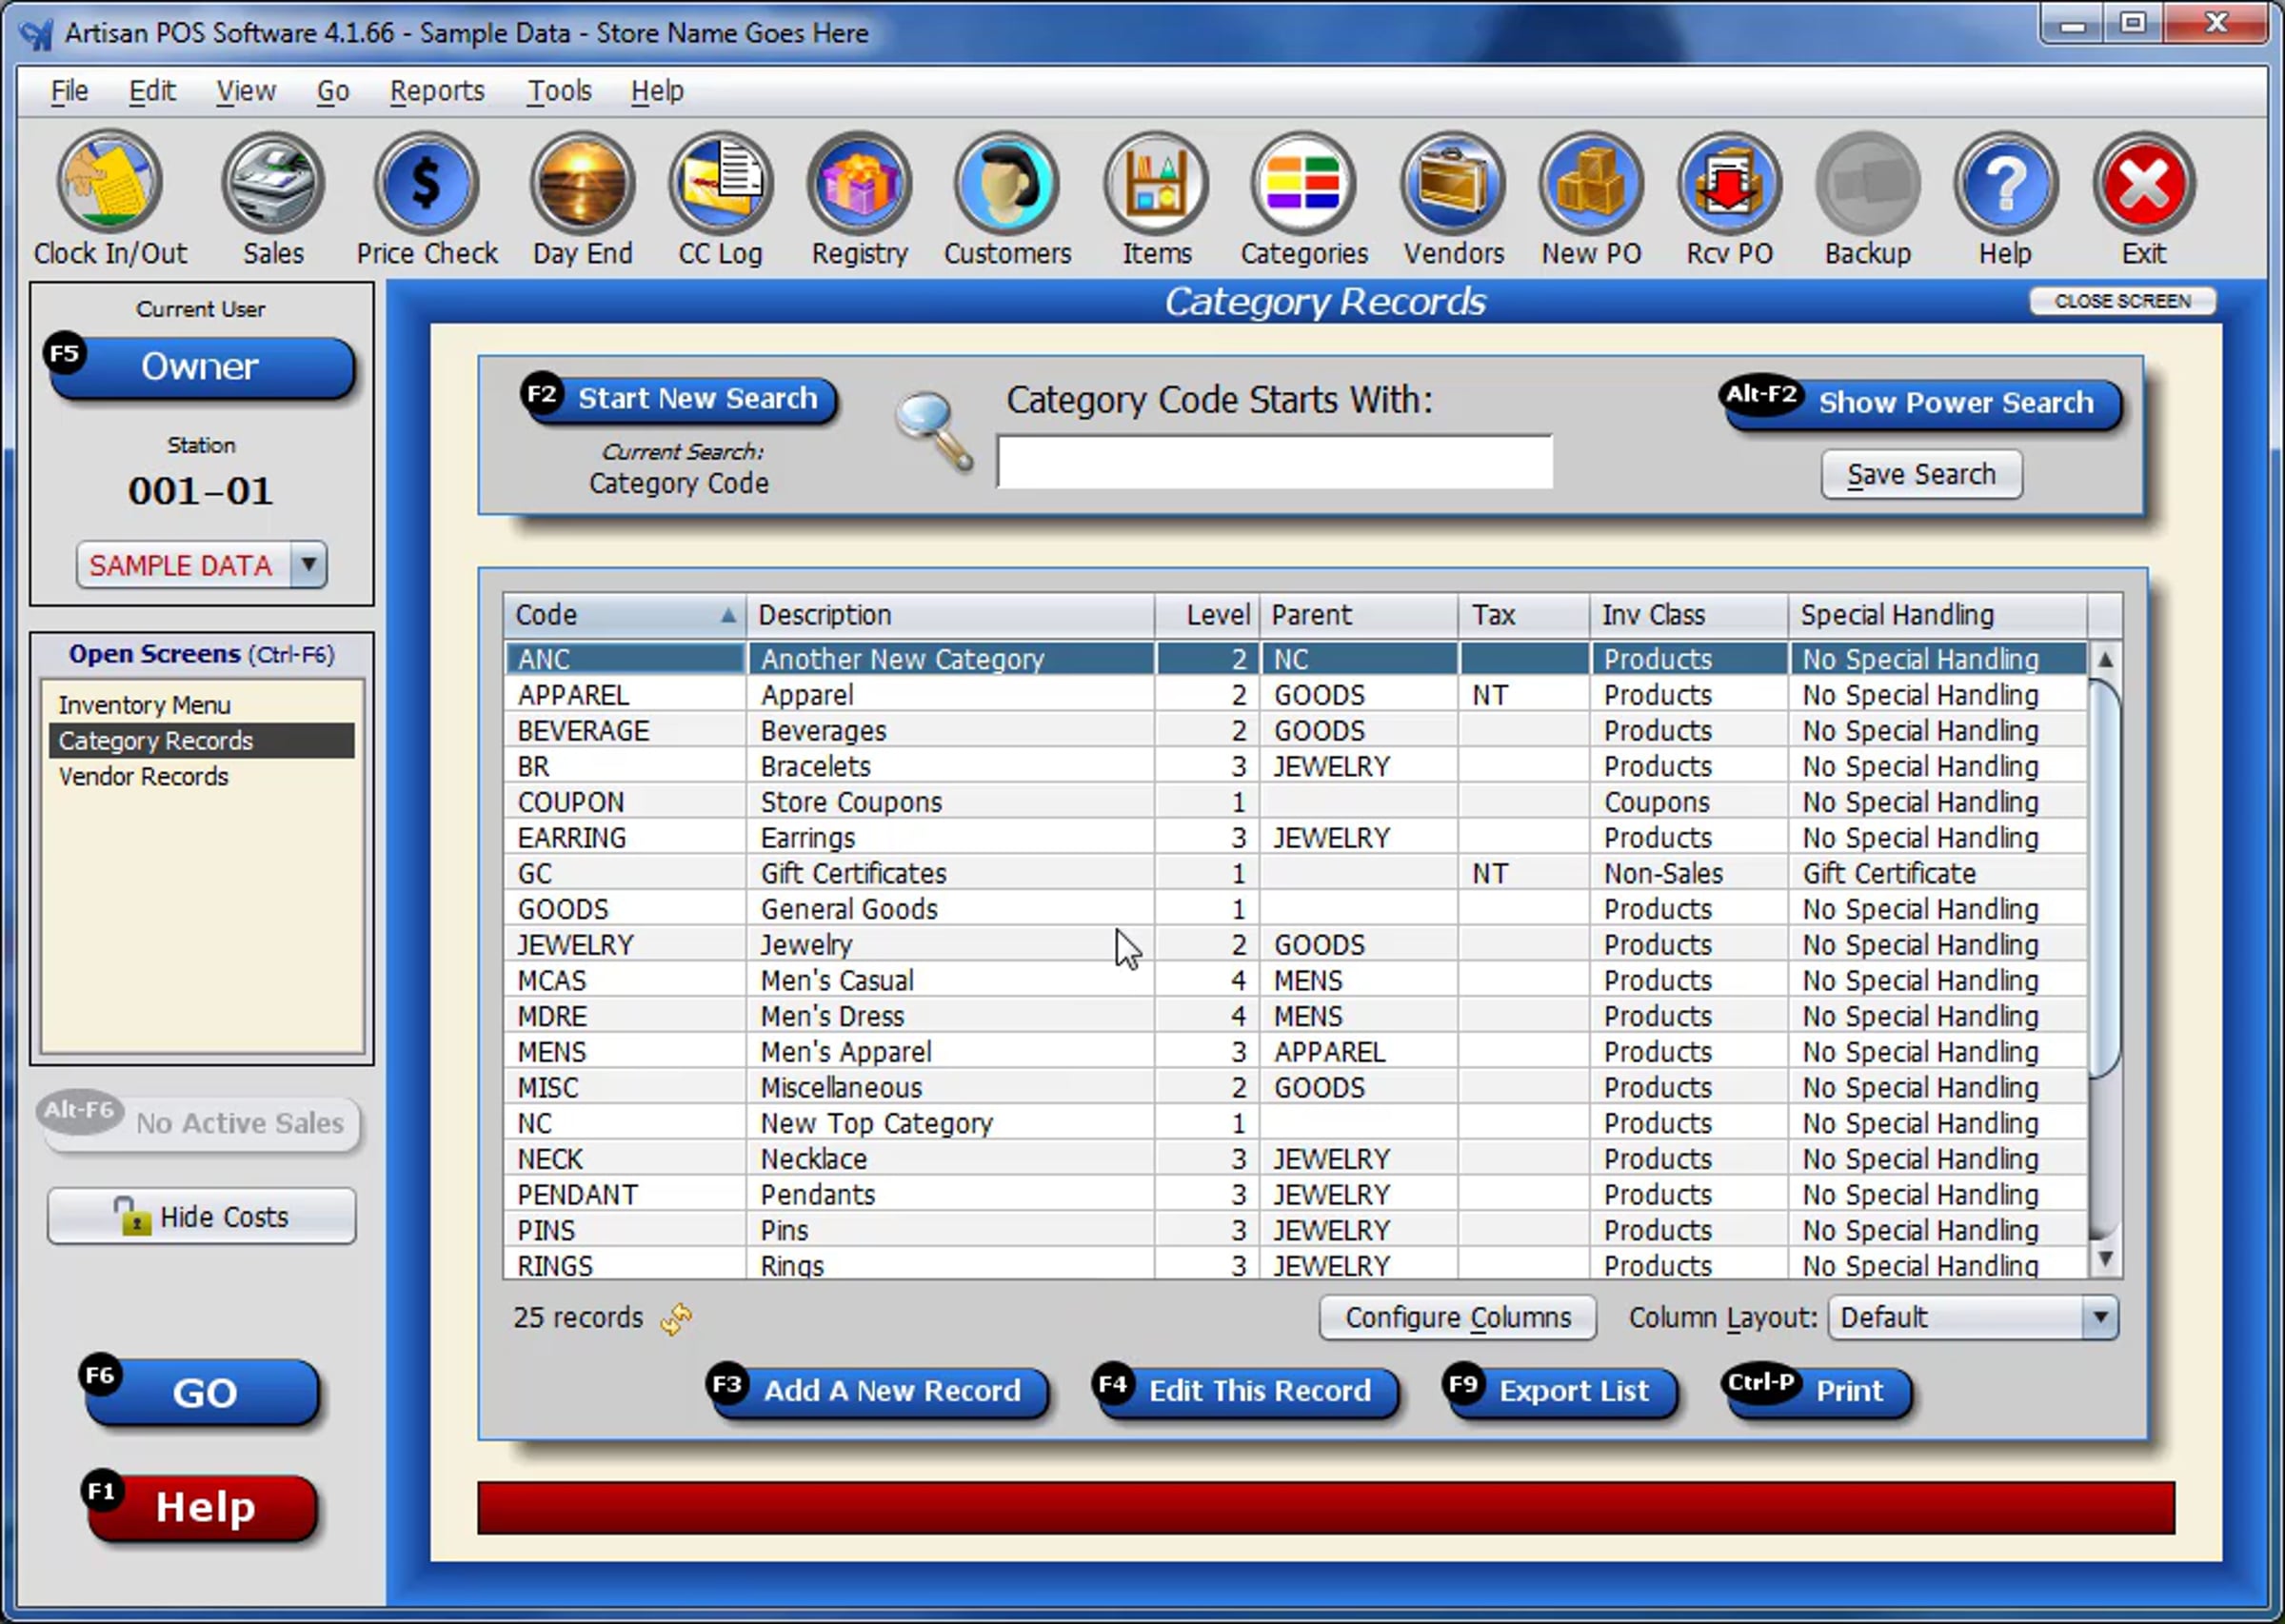Click Add A New Record button
Screen dimensions: 2285x1624
[x=880, y=1391]
